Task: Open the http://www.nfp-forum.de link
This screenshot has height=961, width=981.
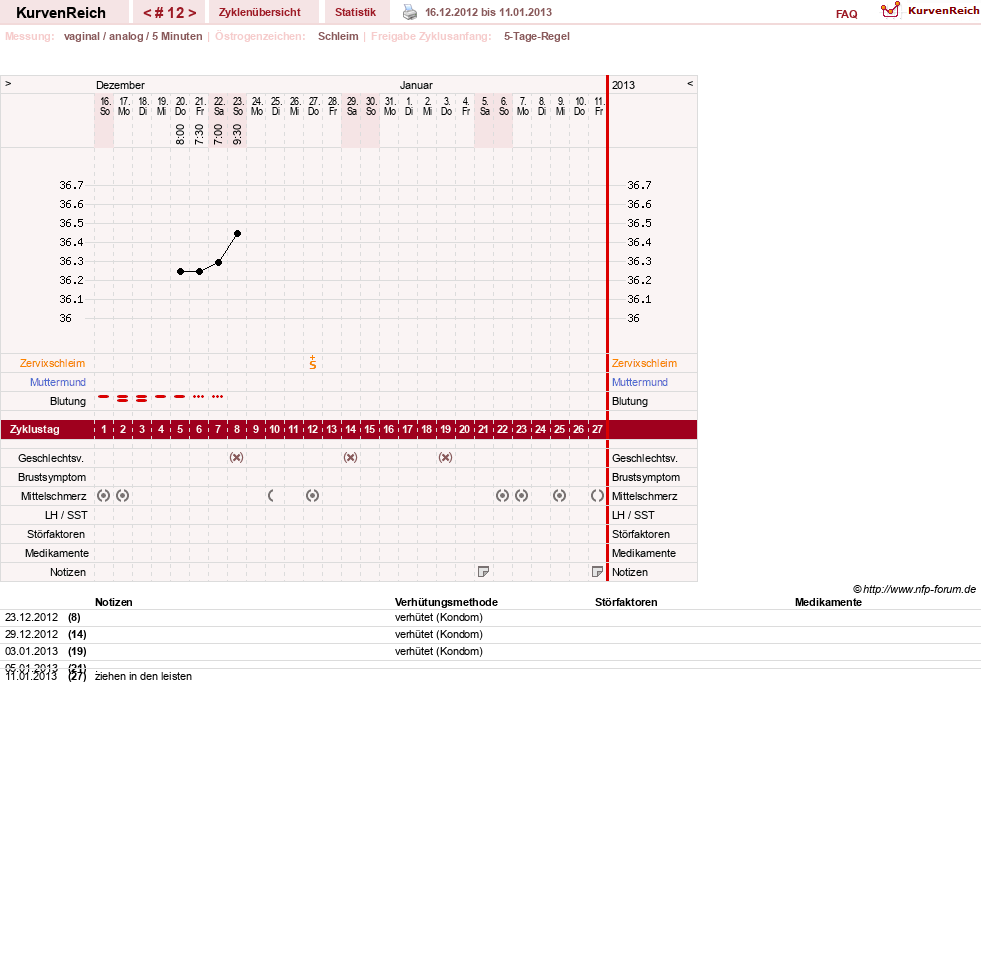Action: 919,589
